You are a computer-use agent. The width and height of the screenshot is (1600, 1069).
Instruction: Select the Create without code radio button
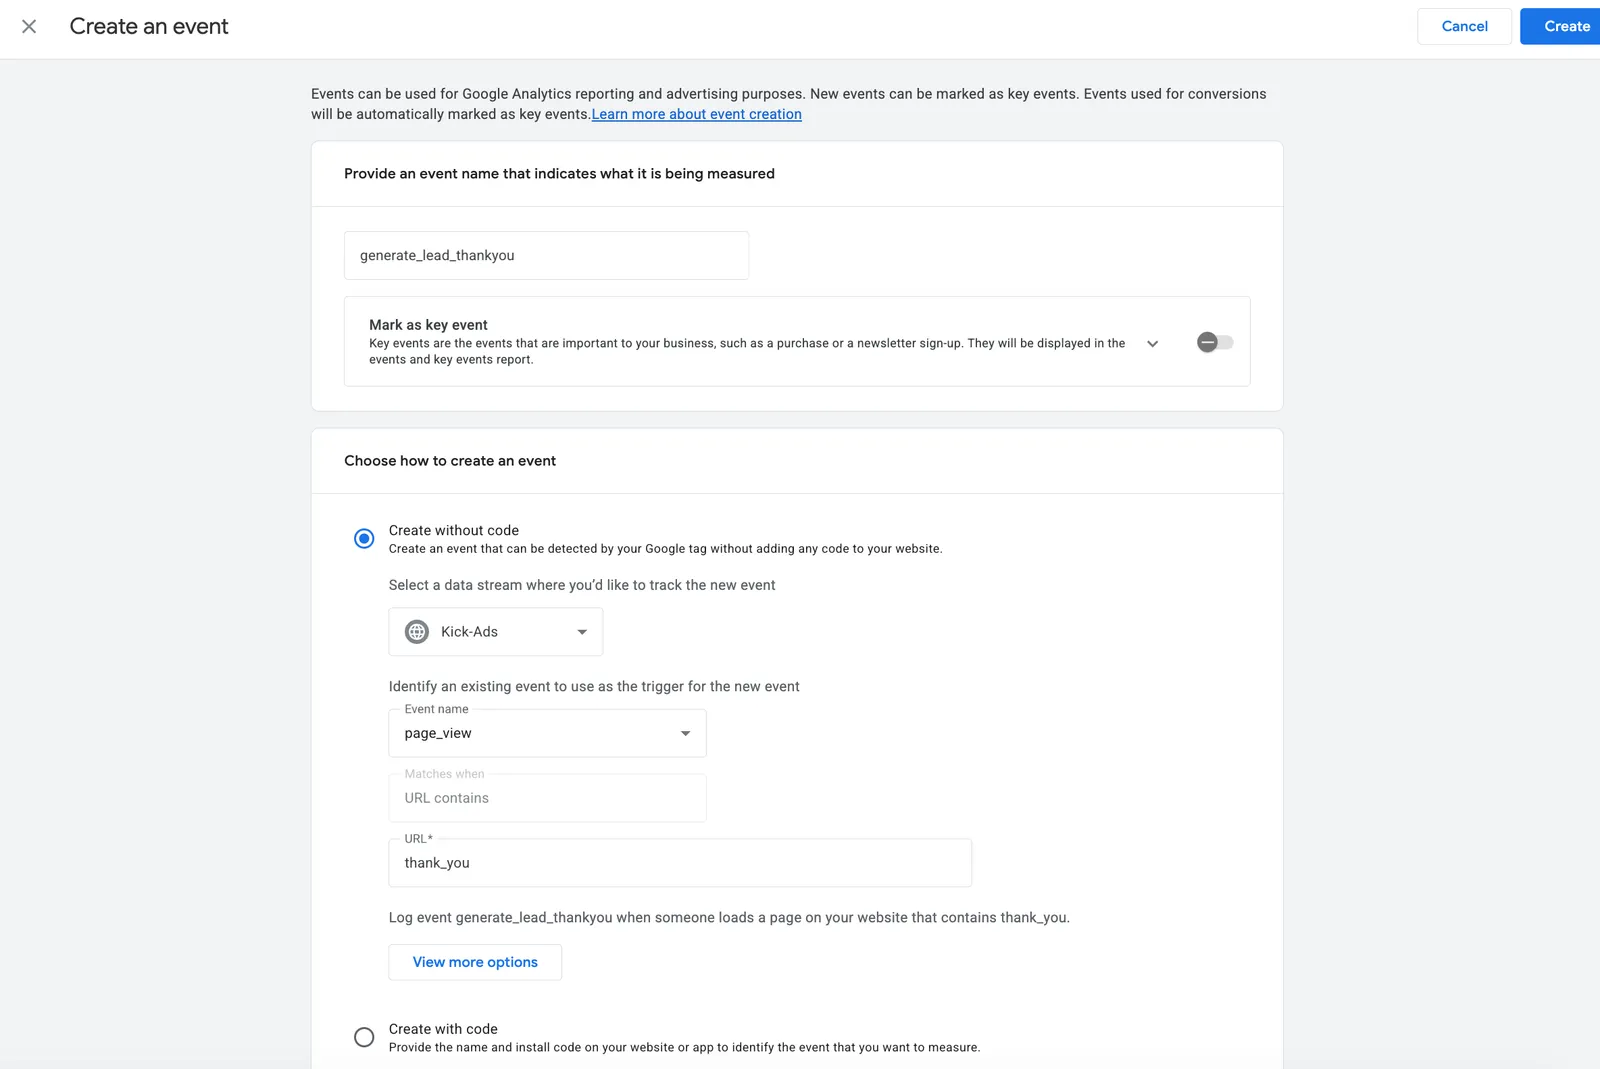(x=364, y=539)
